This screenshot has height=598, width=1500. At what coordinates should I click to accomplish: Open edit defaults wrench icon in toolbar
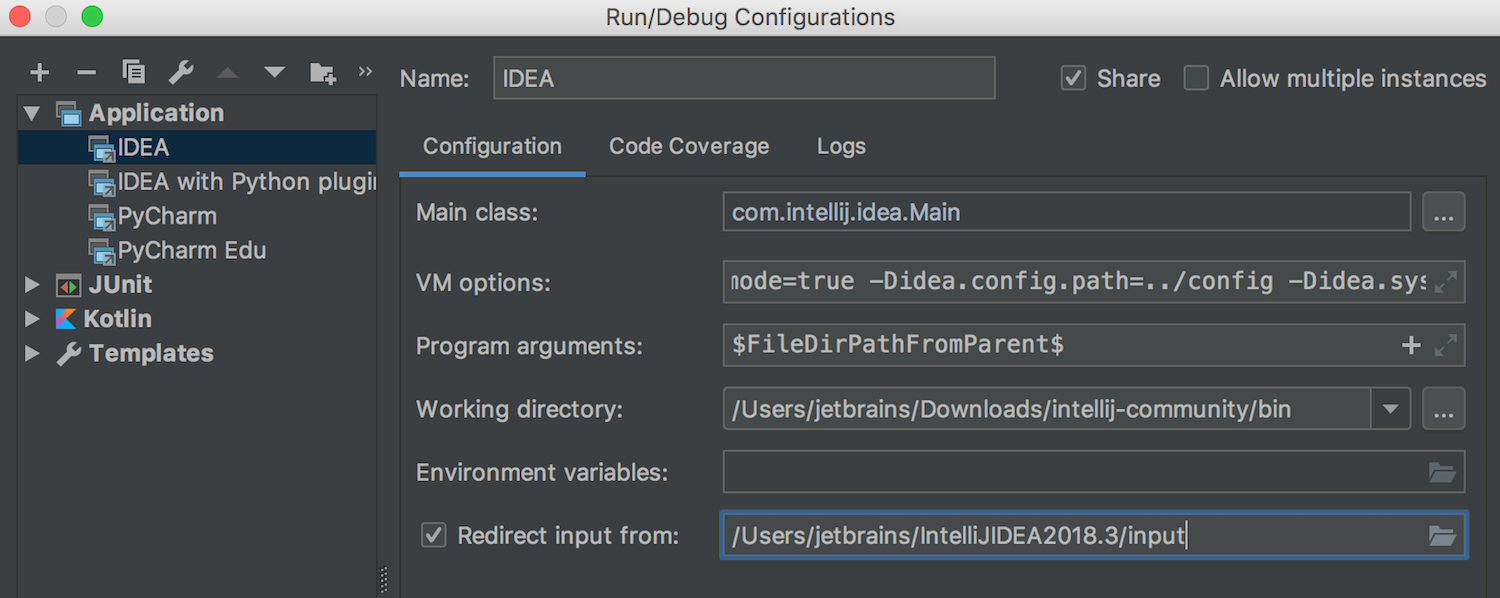pyautogui.click(x=181, y=72)
